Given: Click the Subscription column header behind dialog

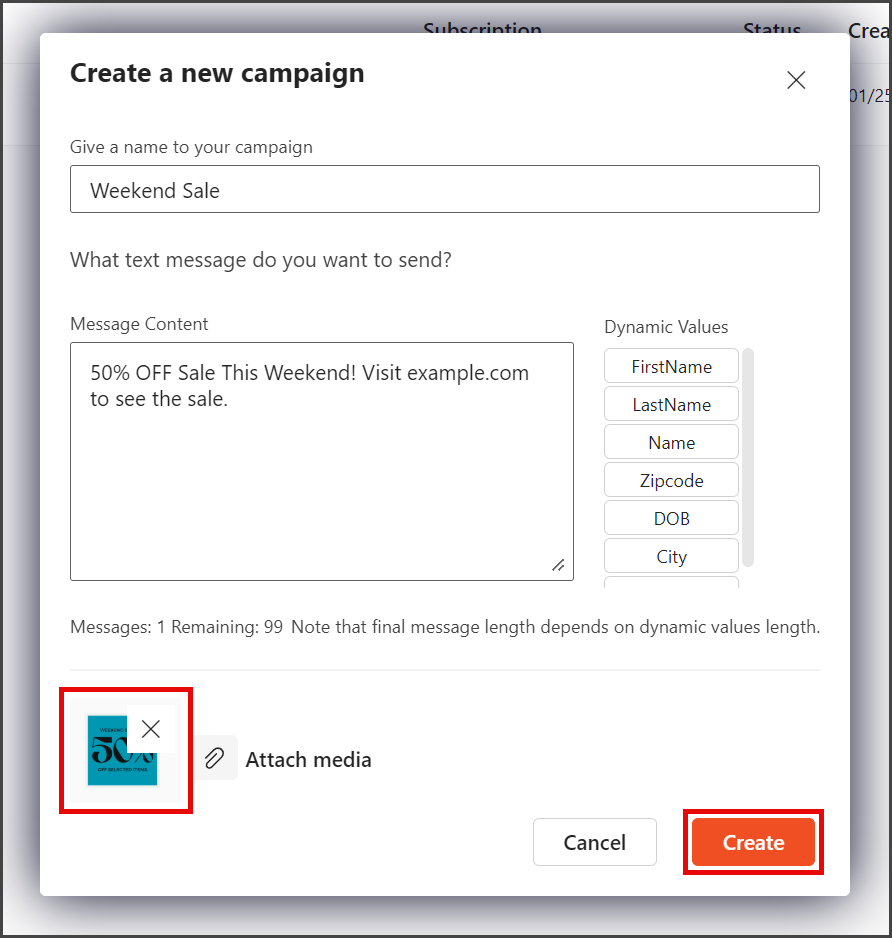Looking at the screenshot, I should [482, 28].
